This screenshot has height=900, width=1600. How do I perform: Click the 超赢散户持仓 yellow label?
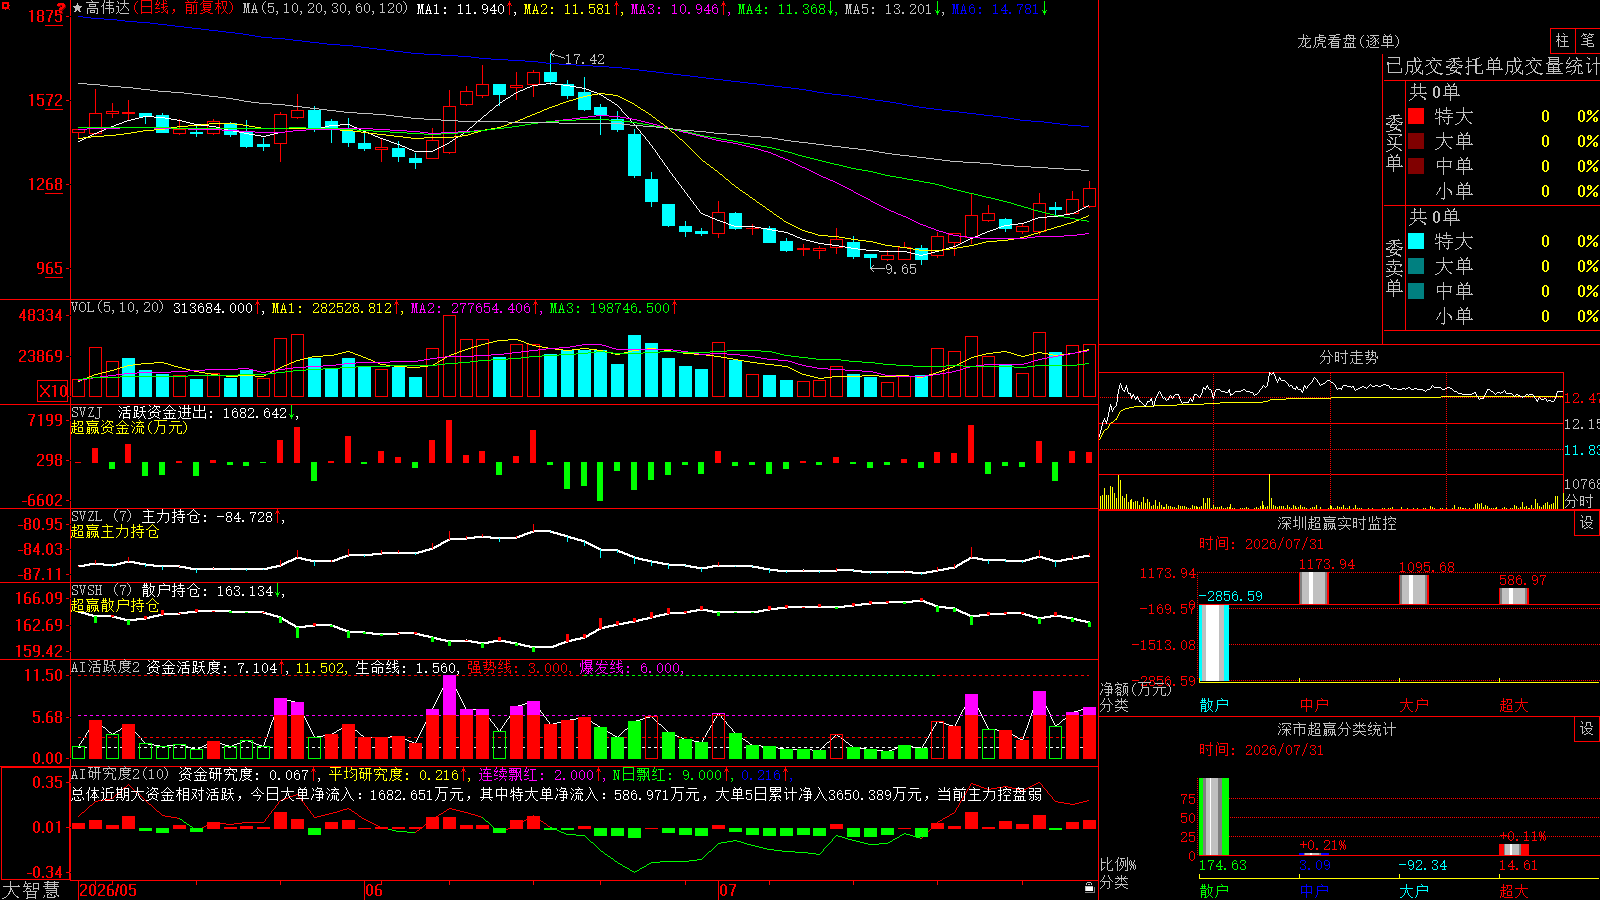[x=115, y=605]
